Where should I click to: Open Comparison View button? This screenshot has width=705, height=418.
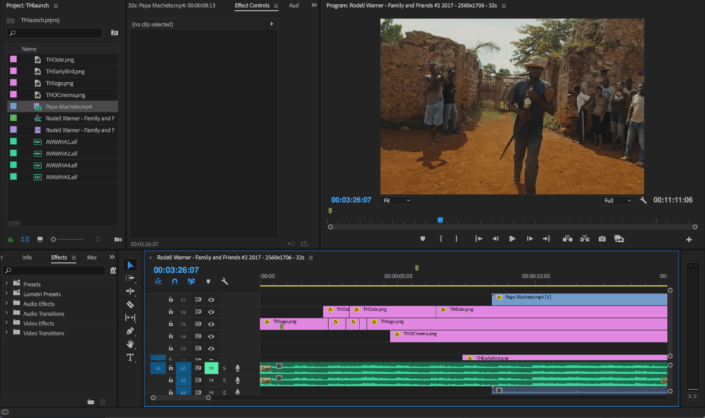tap(619, 239)
